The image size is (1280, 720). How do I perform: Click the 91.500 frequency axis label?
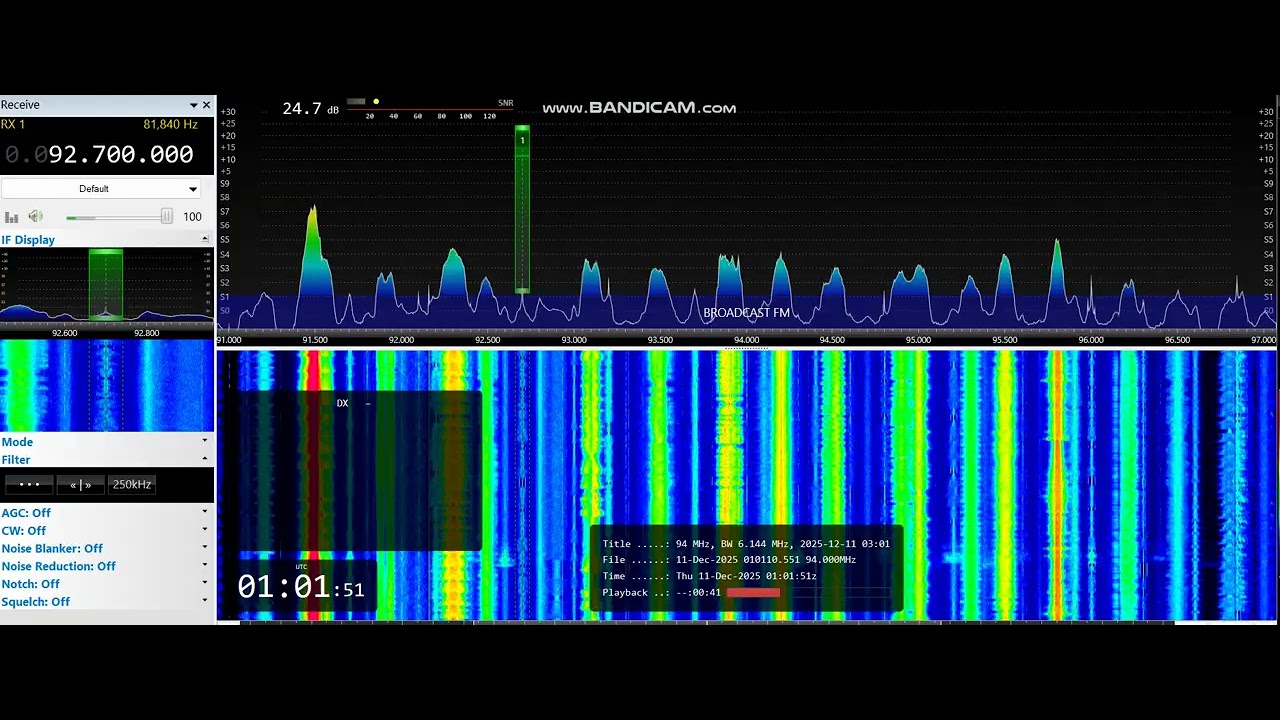[315, 340]
